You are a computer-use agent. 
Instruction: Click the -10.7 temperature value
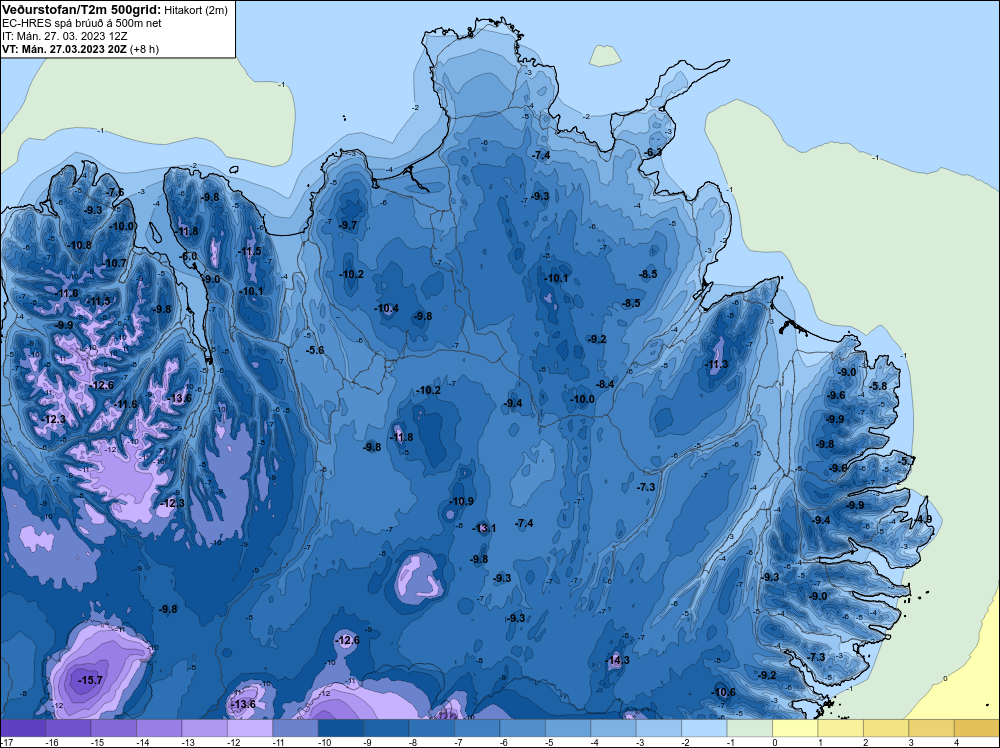point(114,263)
